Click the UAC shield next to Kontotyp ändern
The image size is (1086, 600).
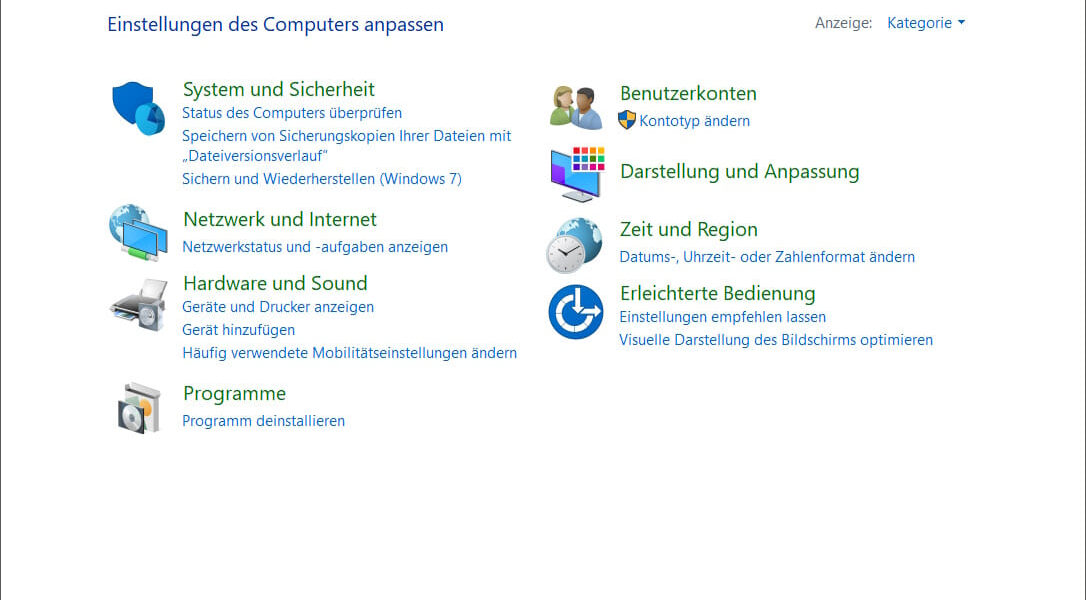click(627, 121)
